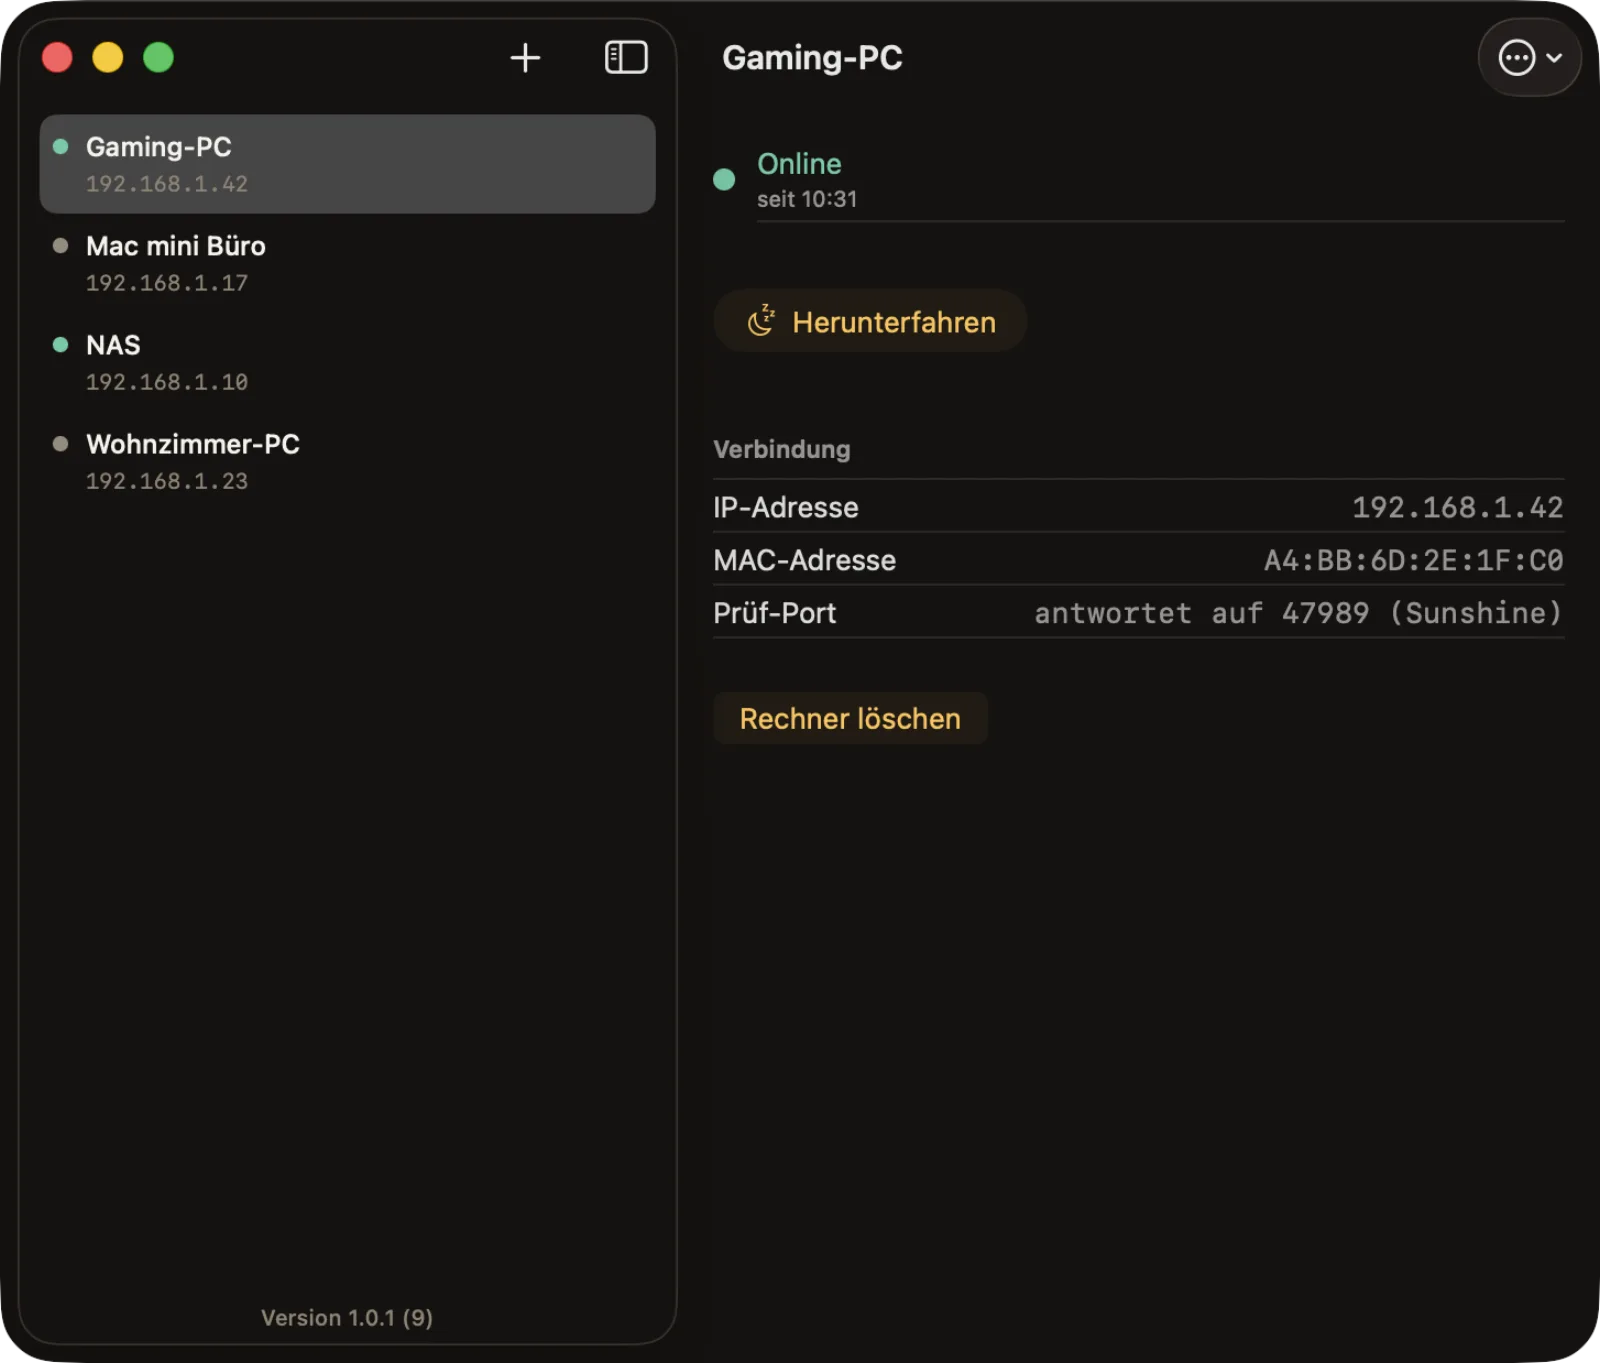
Task: Click the MAC-Adresse row label
Action: tap(804, 560)
